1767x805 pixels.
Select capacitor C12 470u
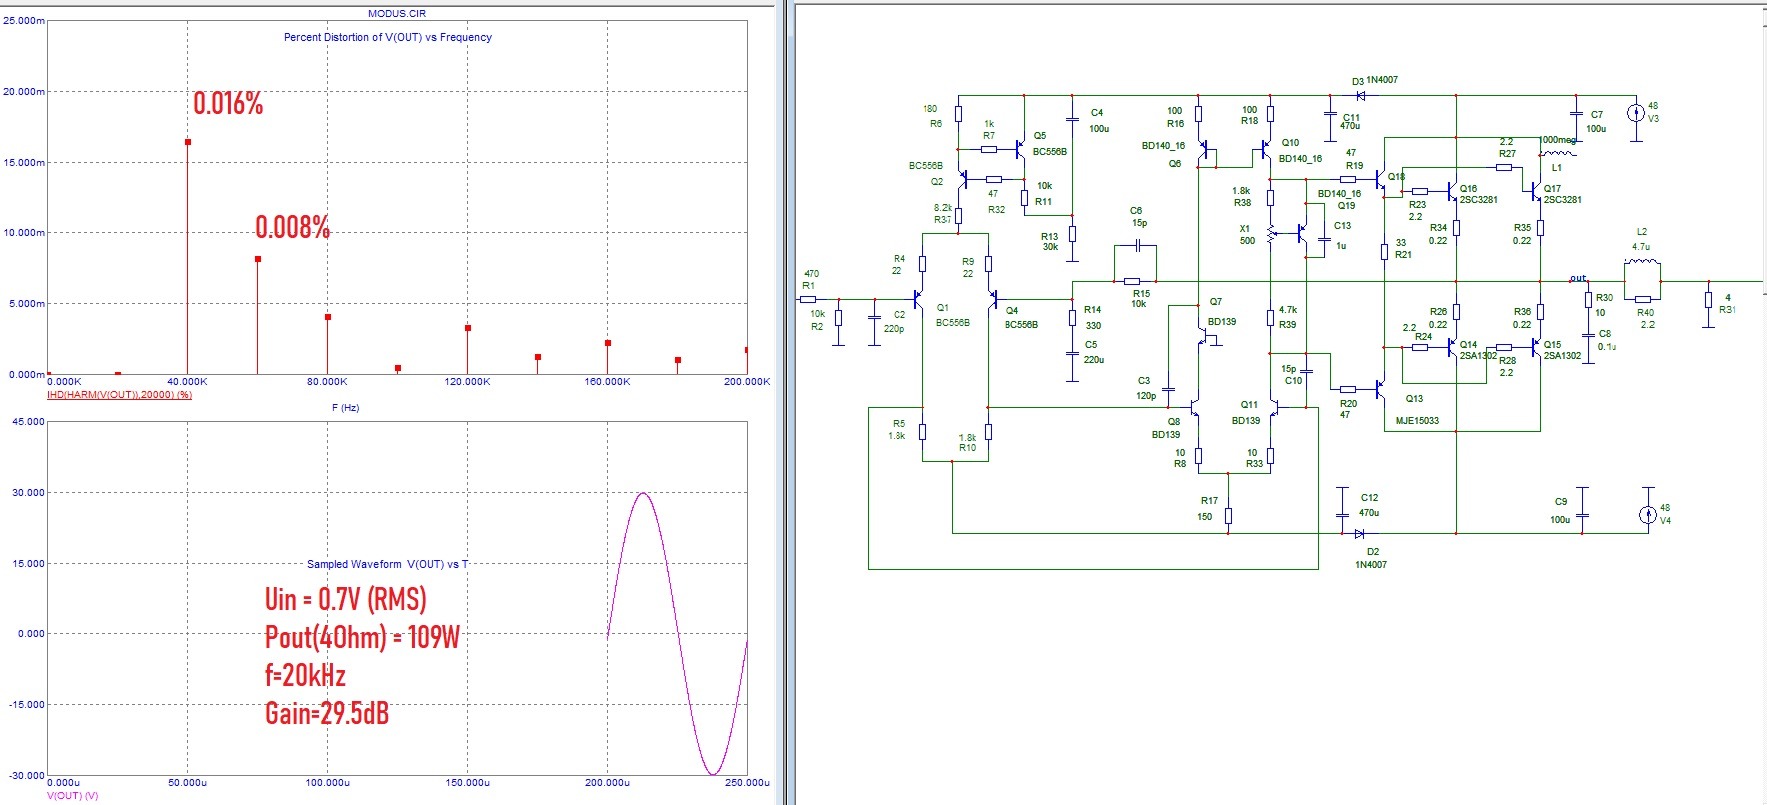click(x=1342, y=515)
